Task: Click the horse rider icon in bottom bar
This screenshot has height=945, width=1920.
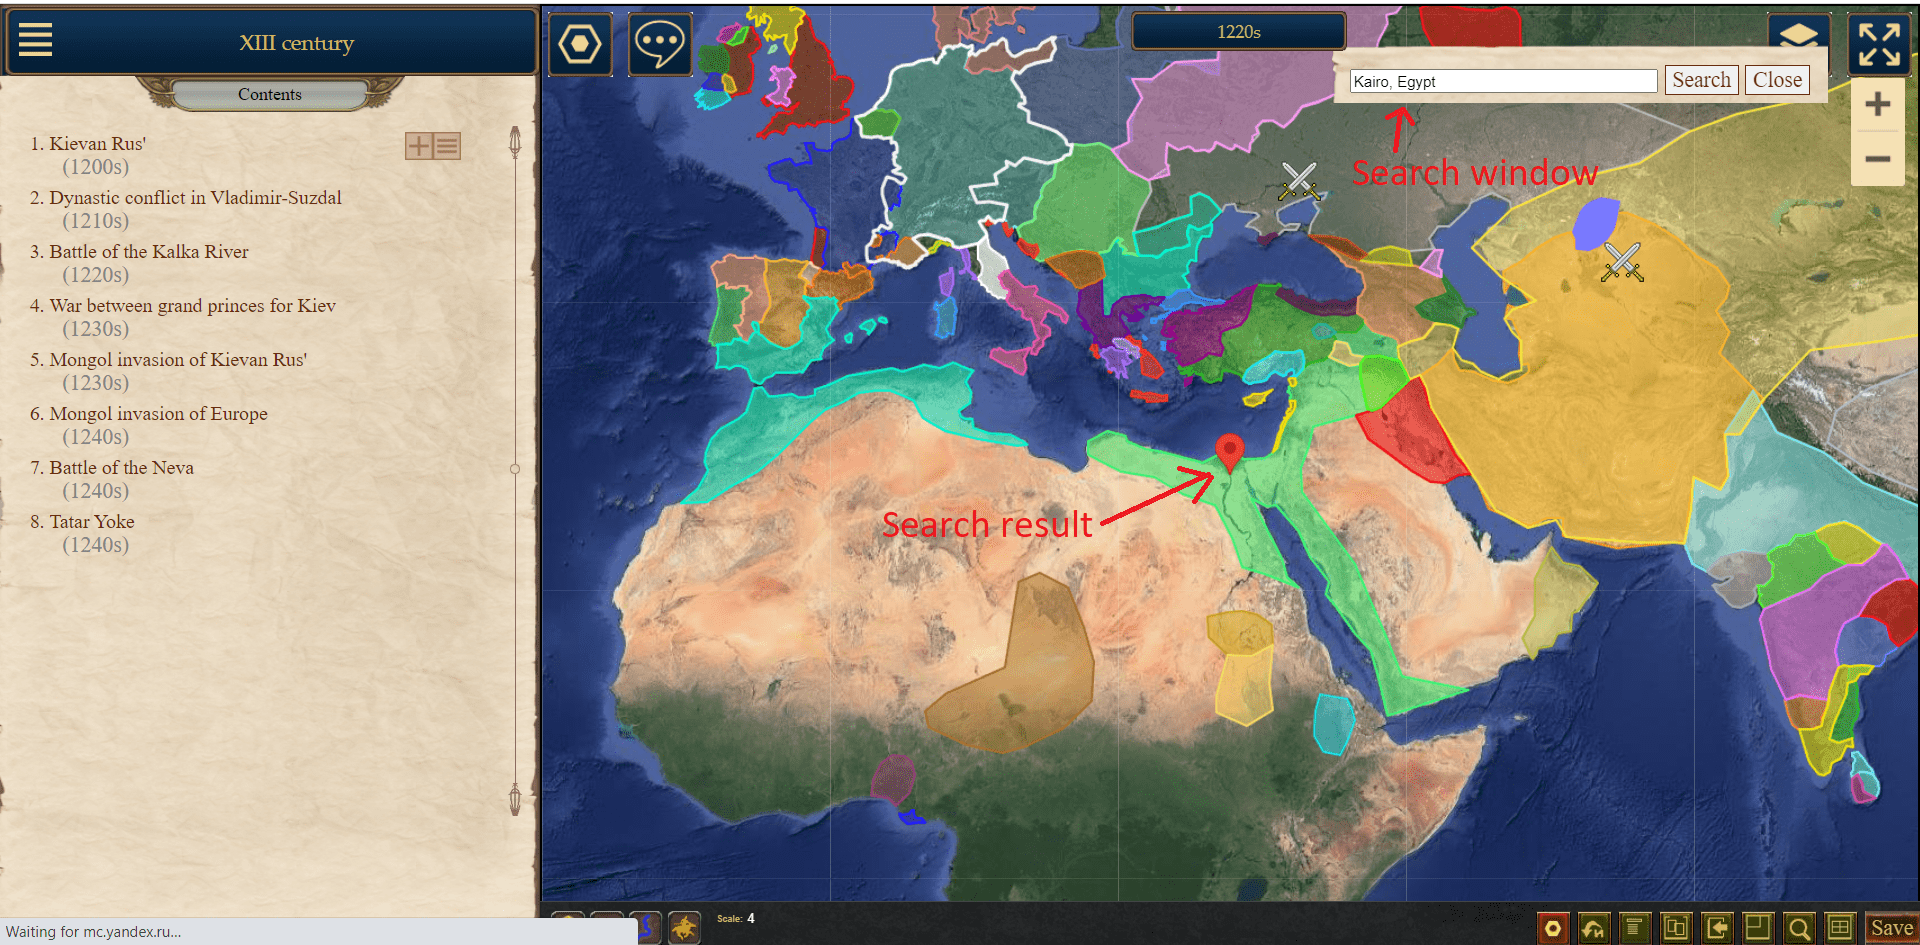Action: coord(684,928)
